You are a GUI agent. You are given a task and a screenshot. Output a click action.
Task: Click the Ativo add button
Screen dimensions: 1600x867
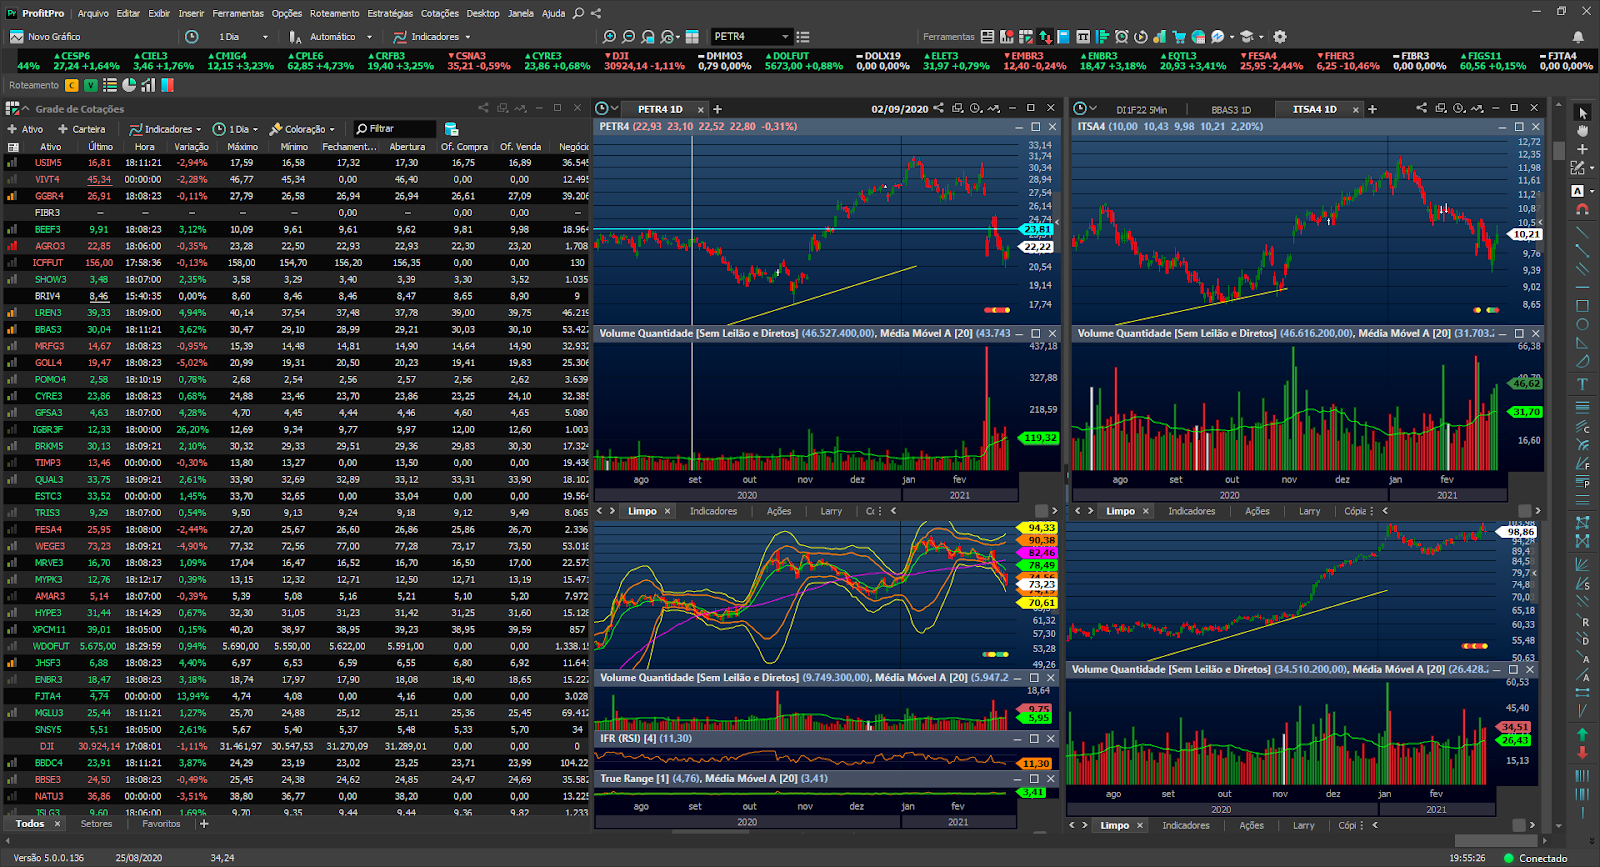25,129
